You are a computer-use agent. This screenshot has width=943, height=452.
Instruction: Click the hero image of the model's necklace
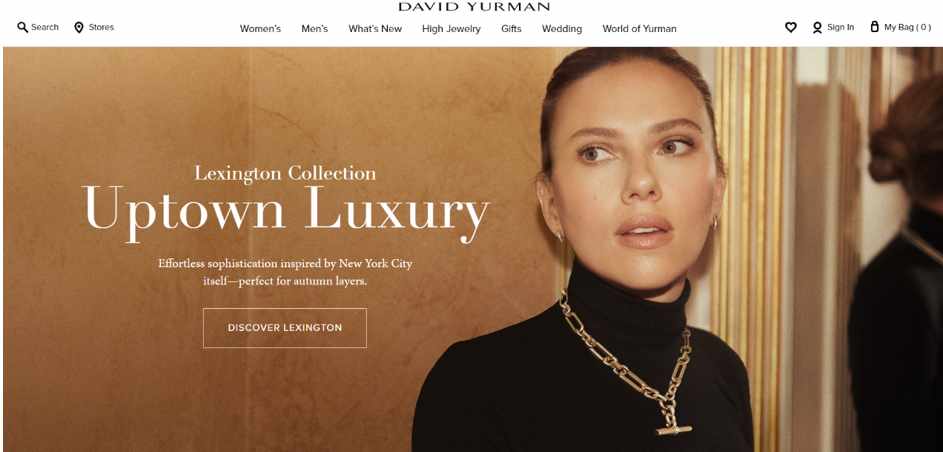[625, 361]
